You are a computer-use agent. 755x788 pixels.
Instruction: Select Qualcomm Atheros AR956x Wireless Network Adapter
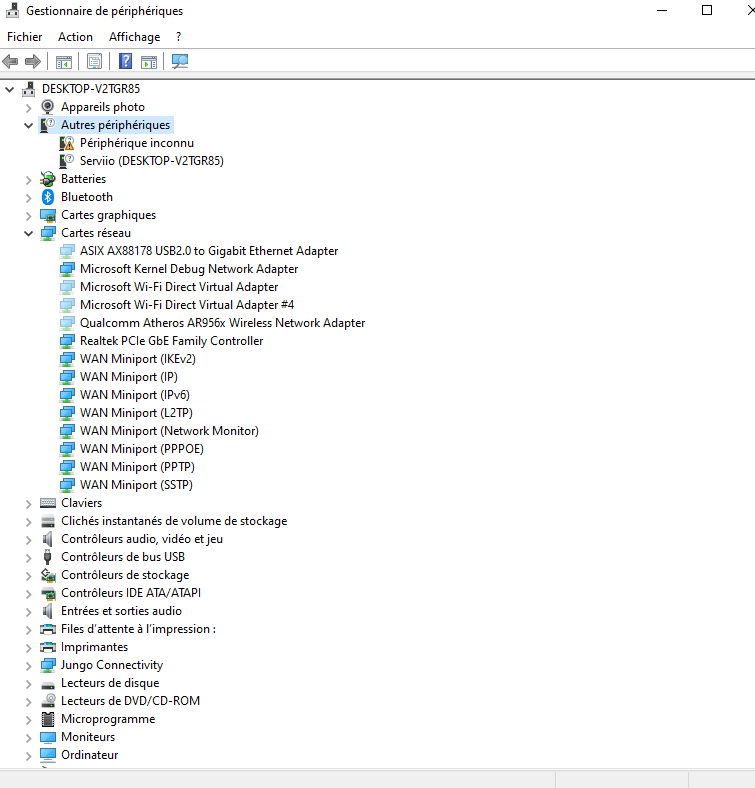[x=223, y=323]
